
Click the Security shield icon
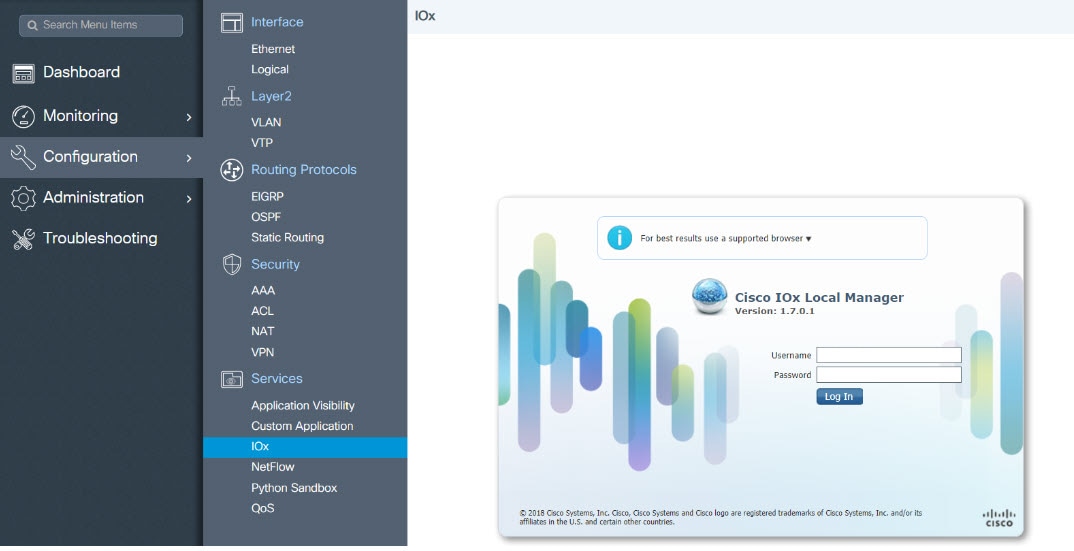click(232, 265)
